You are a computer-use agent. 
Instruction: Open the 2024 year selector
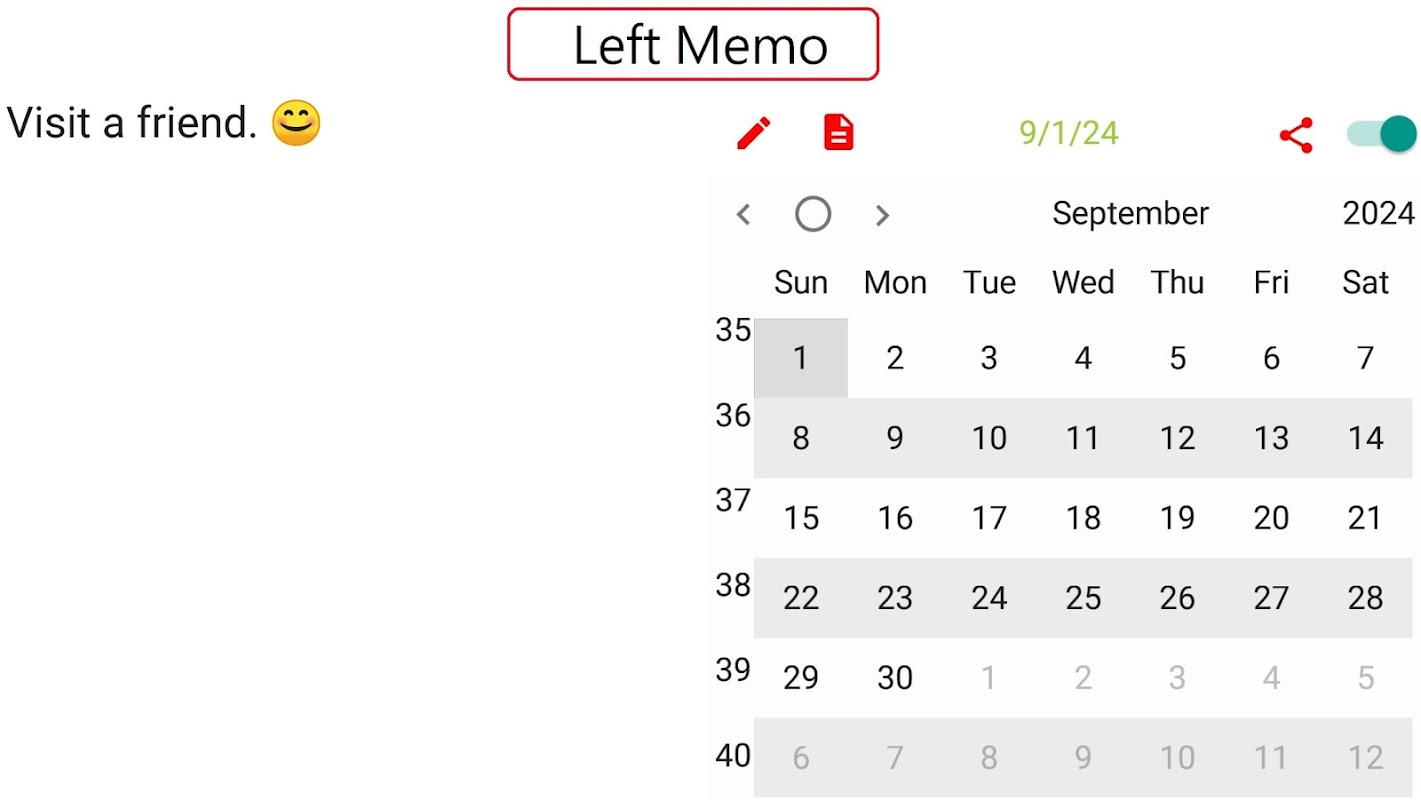coord(1377,213)
